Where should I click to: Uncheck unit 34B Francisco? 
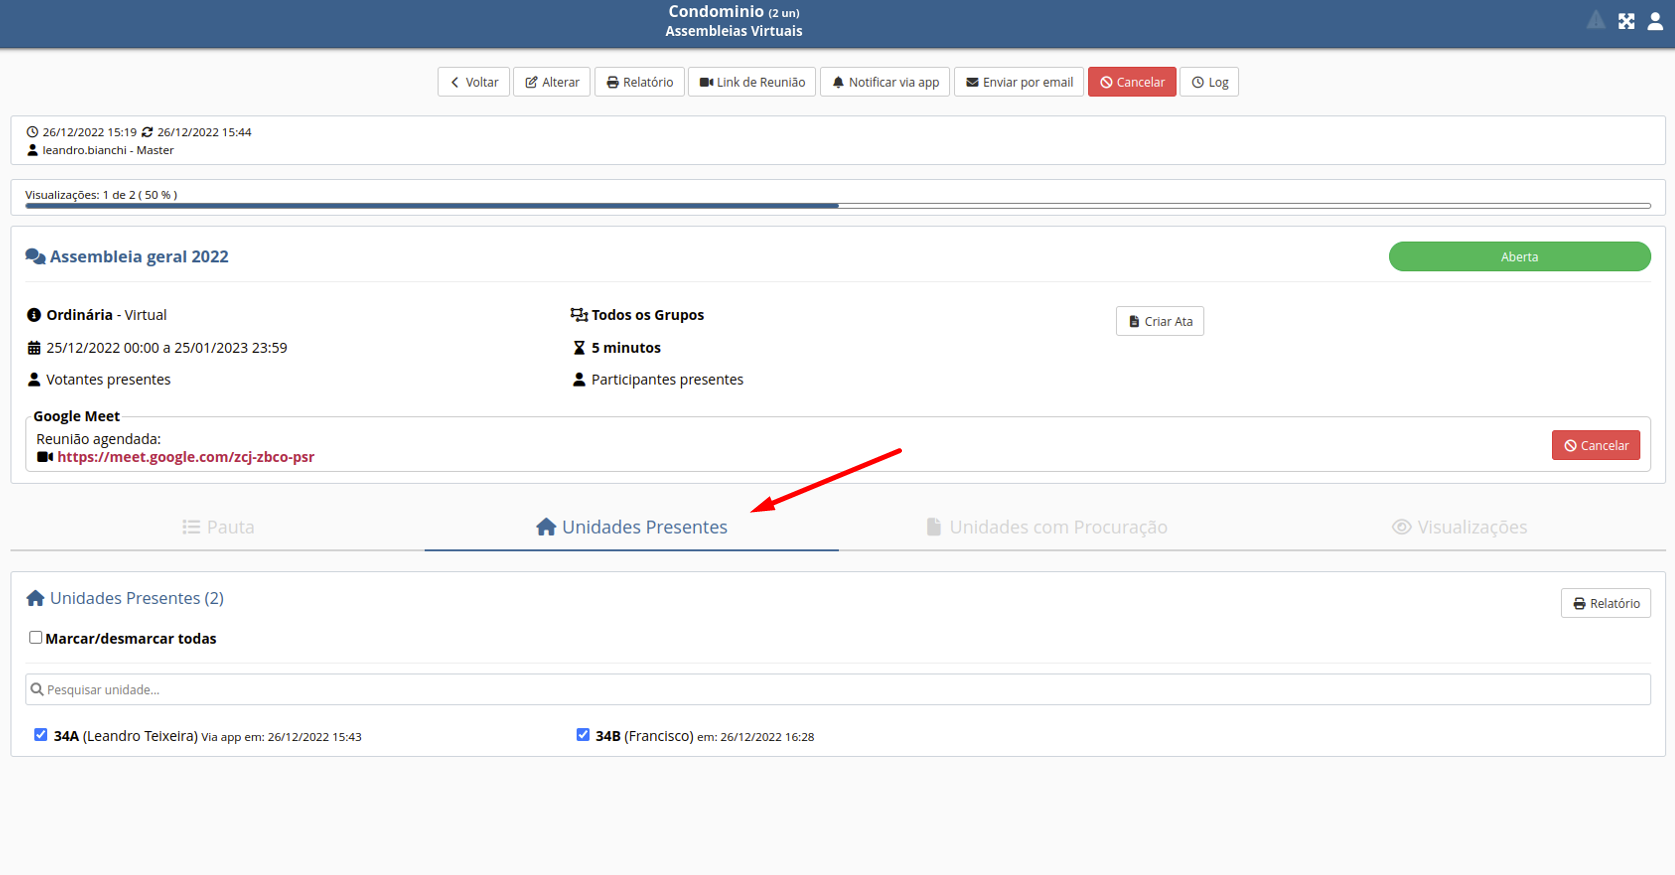click(583, 735)
